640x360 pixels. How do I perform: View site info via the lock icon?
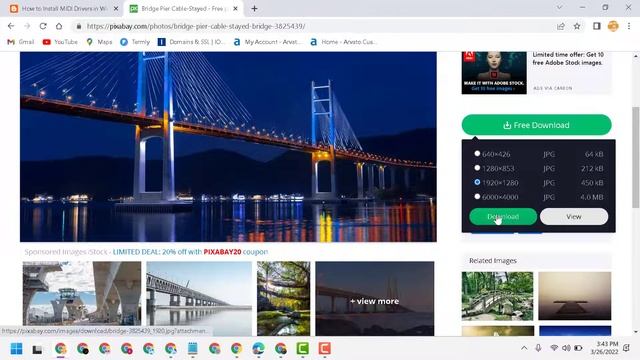78,26
